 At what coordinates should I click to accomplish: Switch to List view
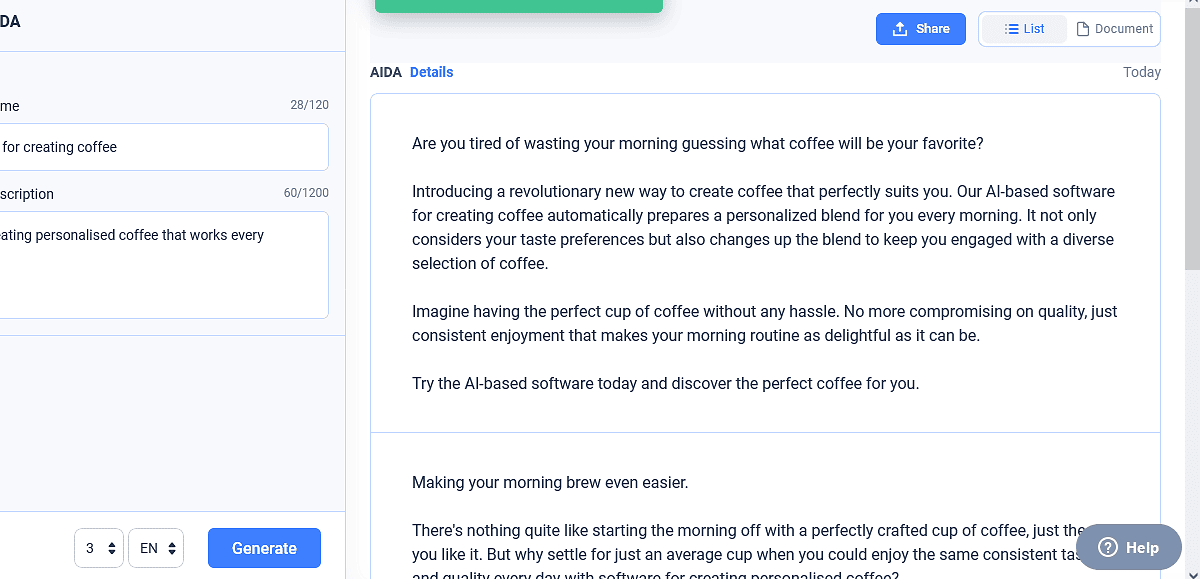1024,29
